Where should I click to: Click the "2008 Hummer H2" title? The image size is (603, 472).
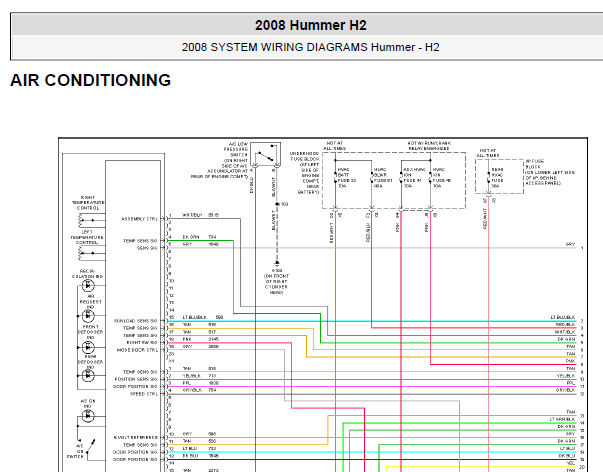(x=310, y=25)
